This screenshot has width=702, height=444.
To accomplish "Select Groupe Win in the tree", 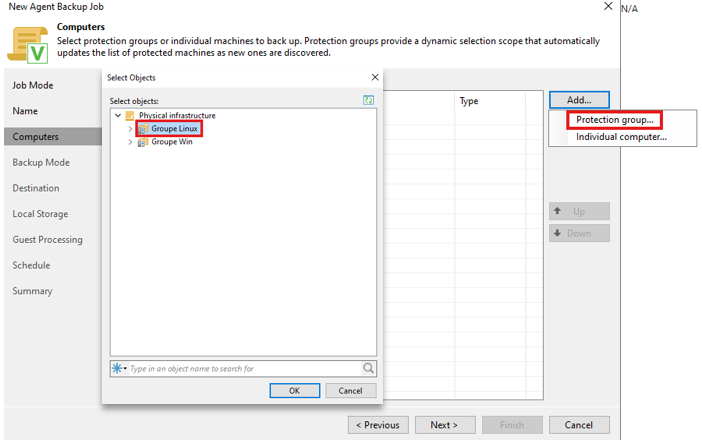I will (x=171, y=142).
